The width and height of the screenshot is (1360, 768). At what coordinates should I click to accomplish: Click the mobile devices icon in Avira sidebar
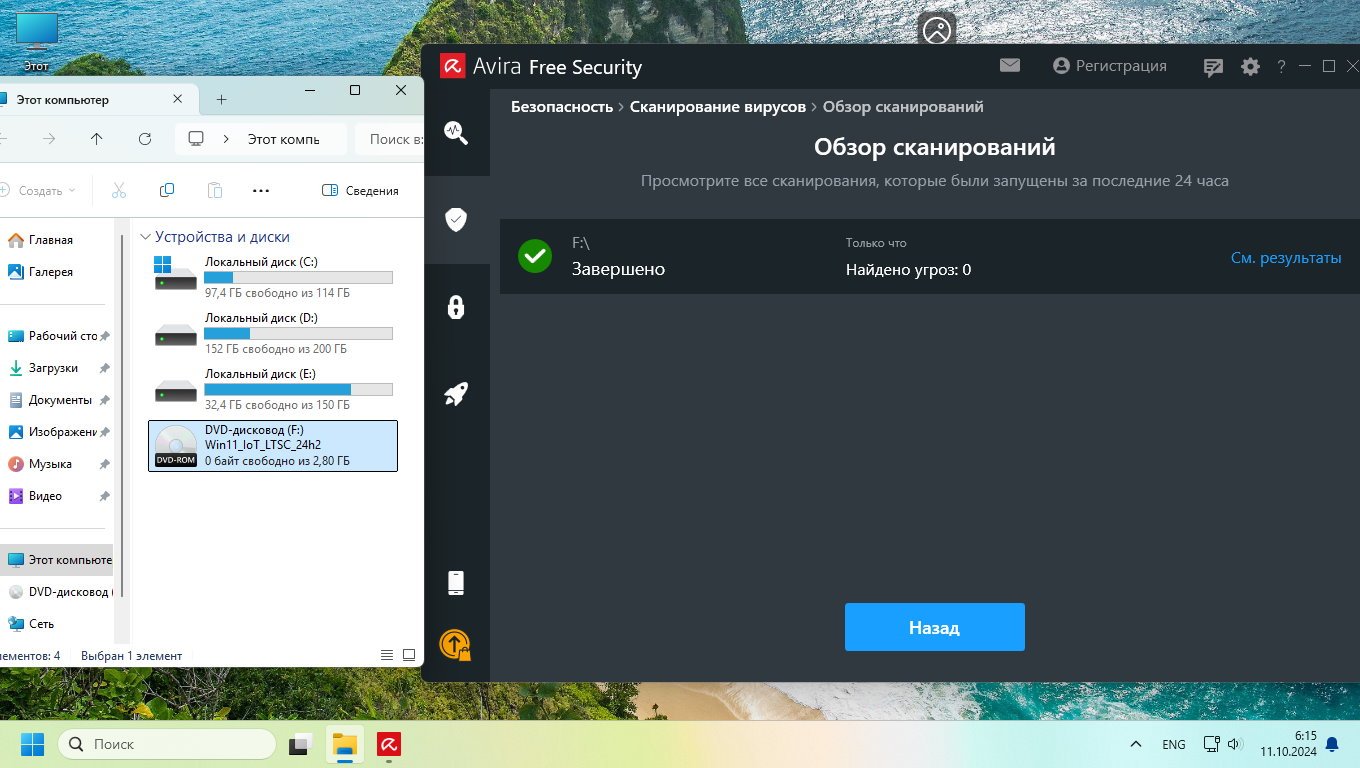456,582
